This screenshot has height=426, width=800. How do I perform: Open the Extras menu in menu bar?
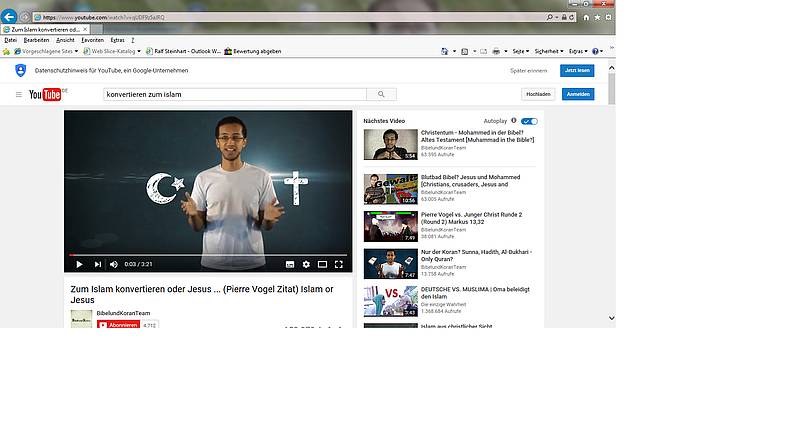click(x=117, y=40)
